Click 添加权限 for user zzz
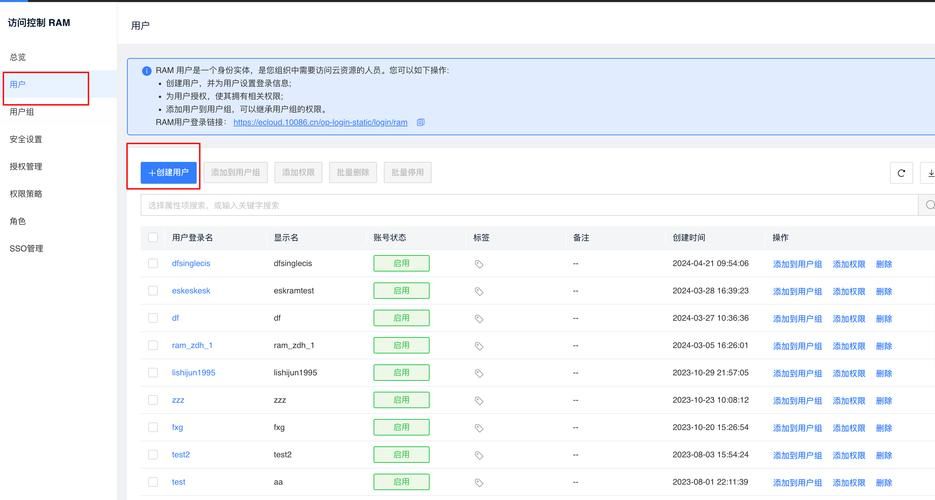 pyautogui.click(x=849, y=401)
